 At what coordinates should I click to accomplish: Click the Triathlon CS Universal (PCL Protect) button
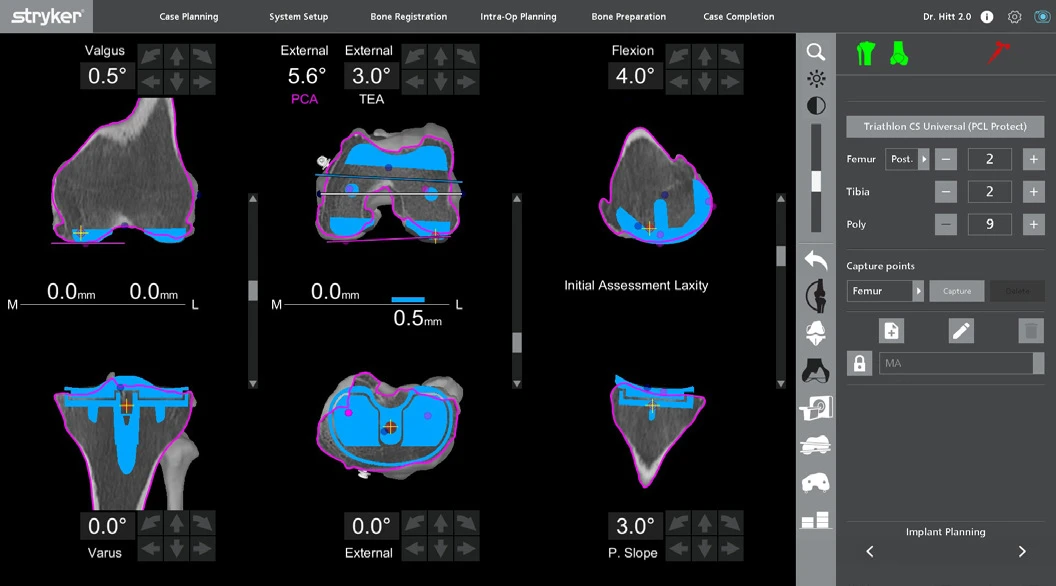coord(945,127)
